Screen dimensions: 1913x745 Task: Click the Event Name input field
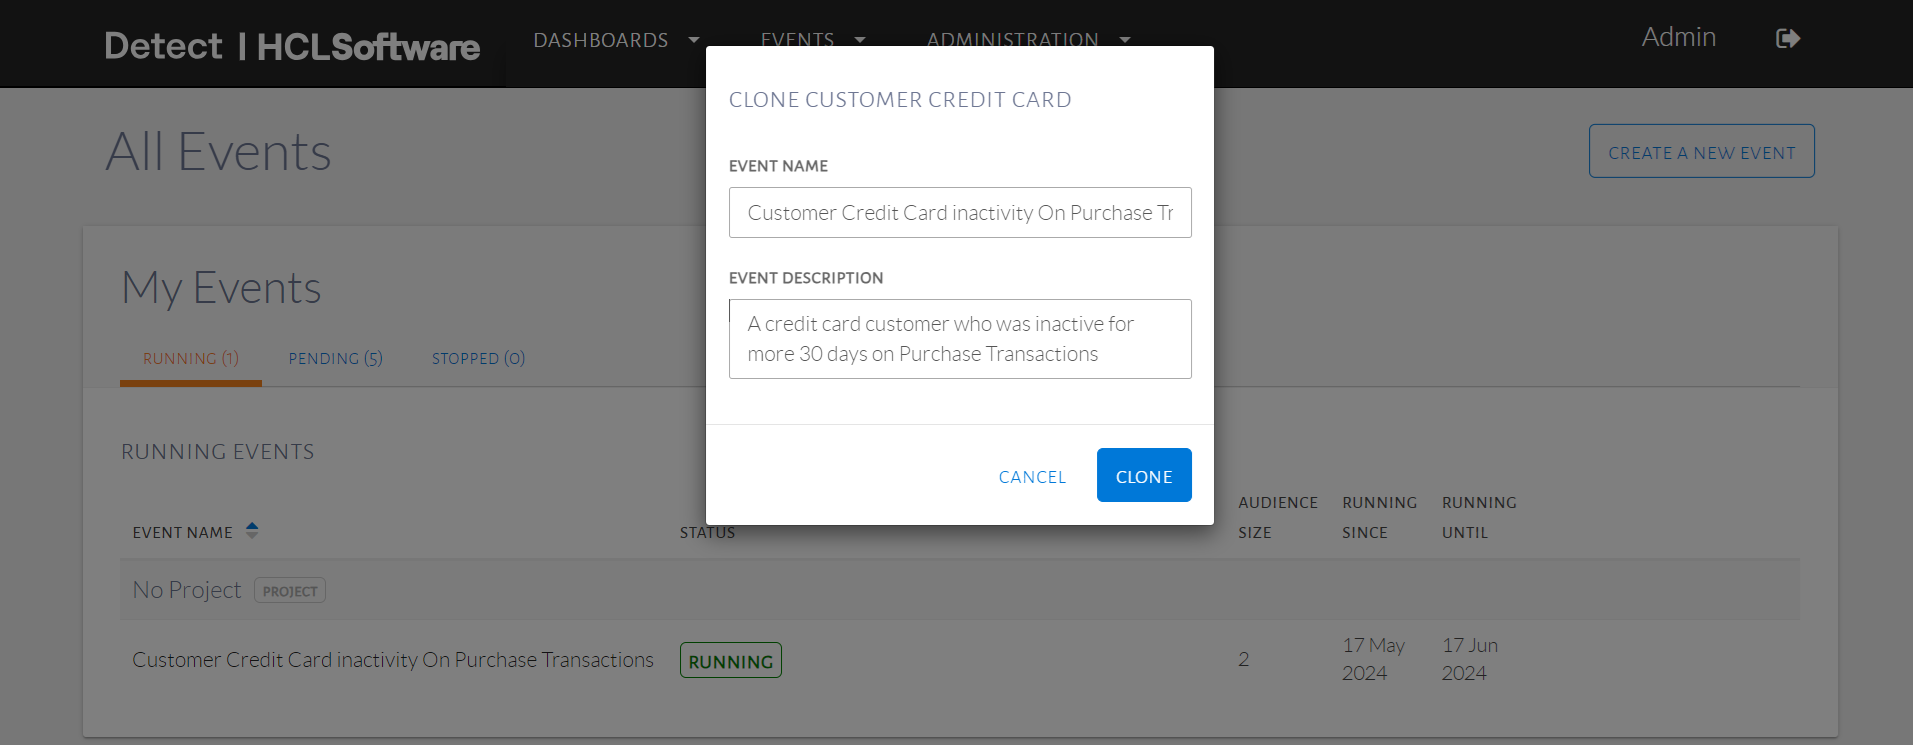(960, 213)
